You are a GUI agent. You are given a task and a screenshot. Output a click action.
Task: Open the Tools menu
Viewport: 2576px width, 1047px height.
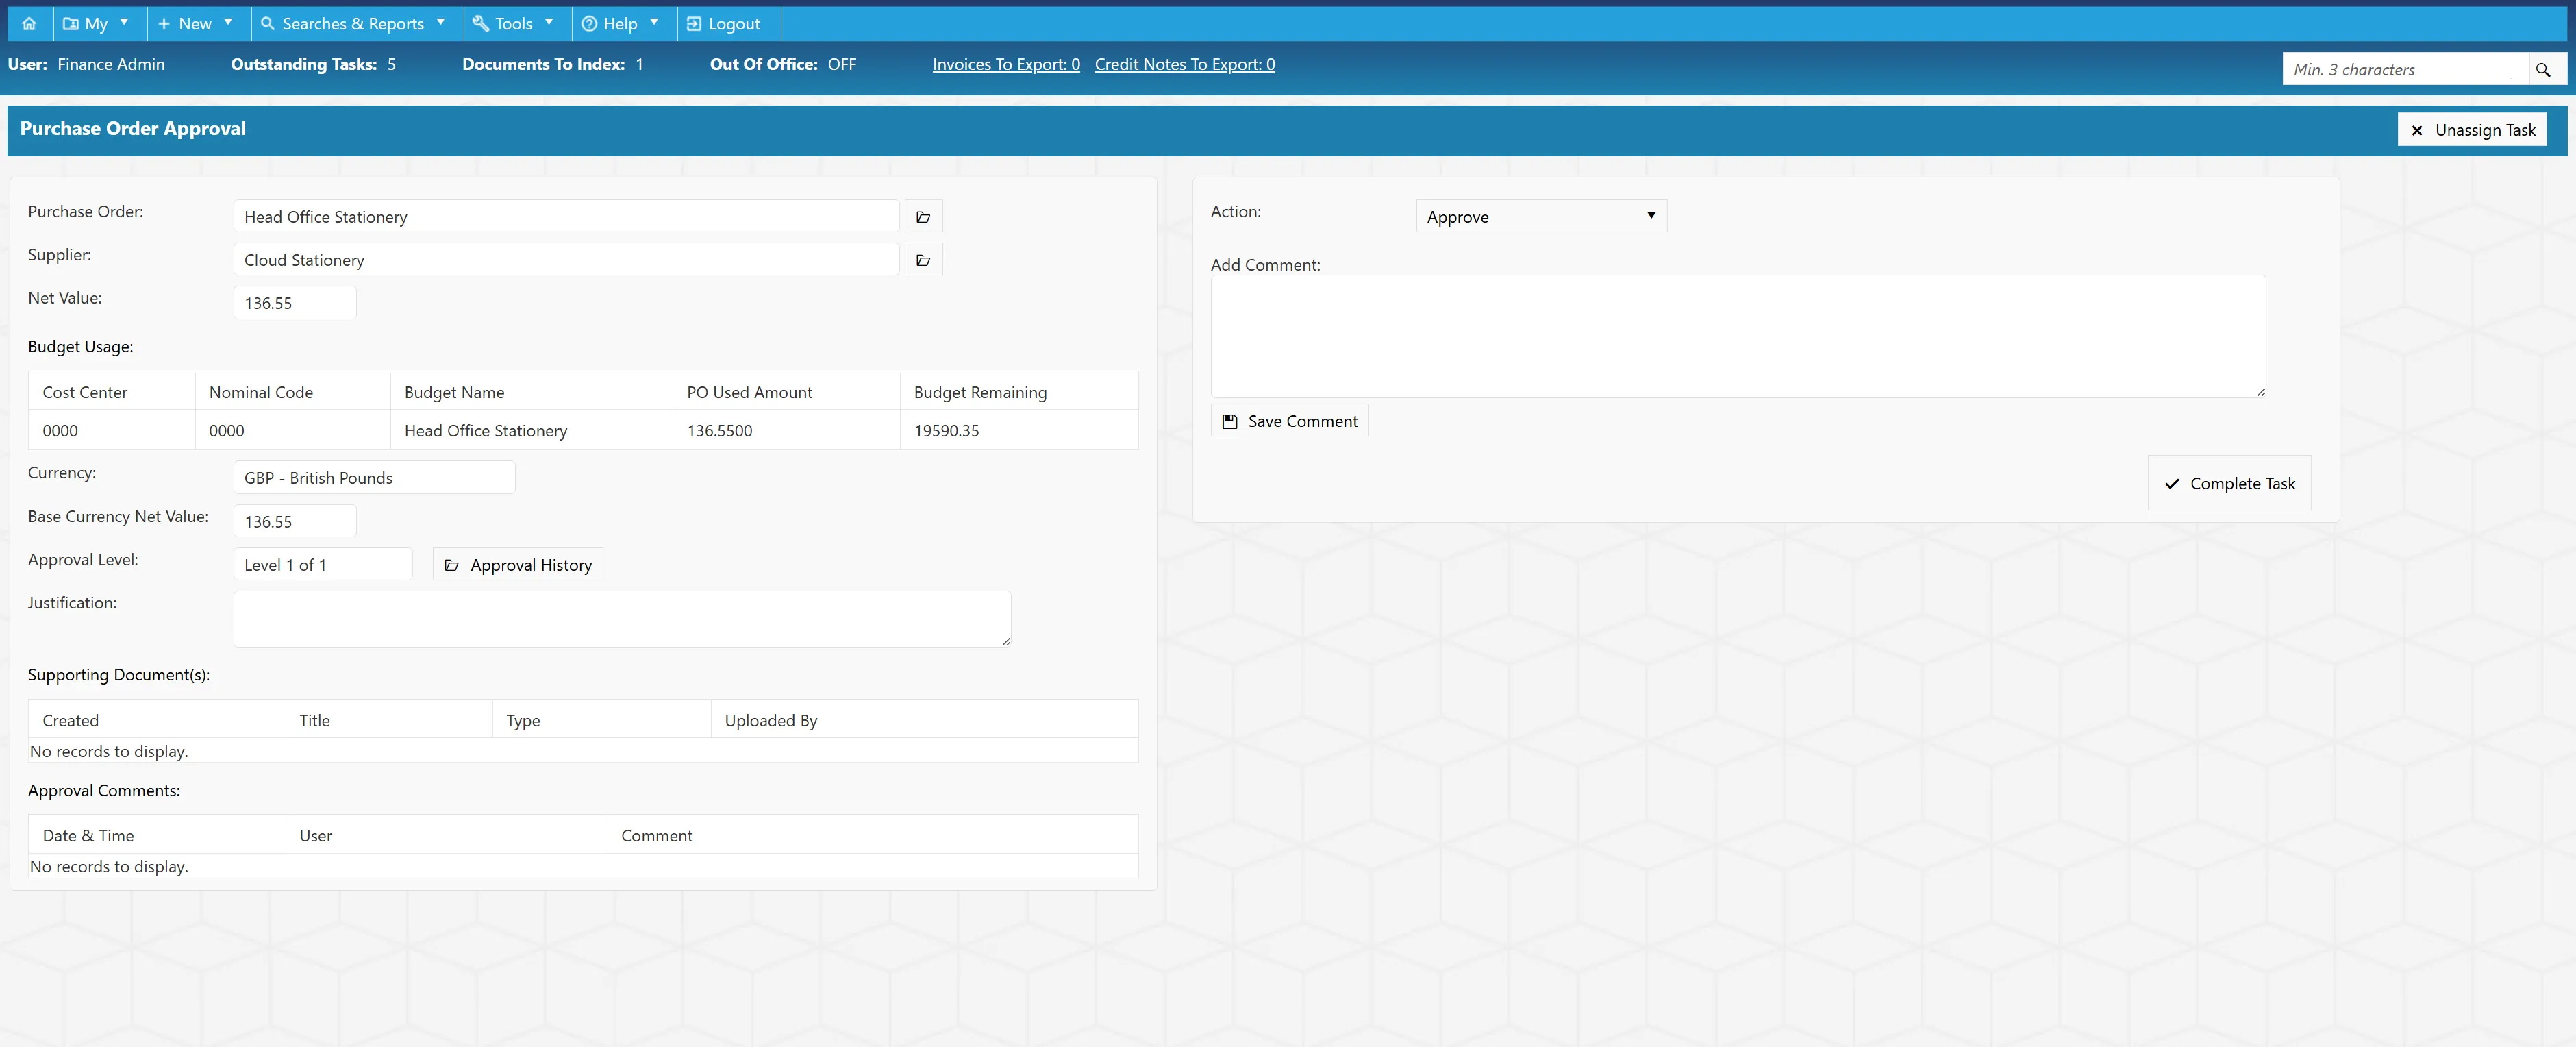click(513, 23)
